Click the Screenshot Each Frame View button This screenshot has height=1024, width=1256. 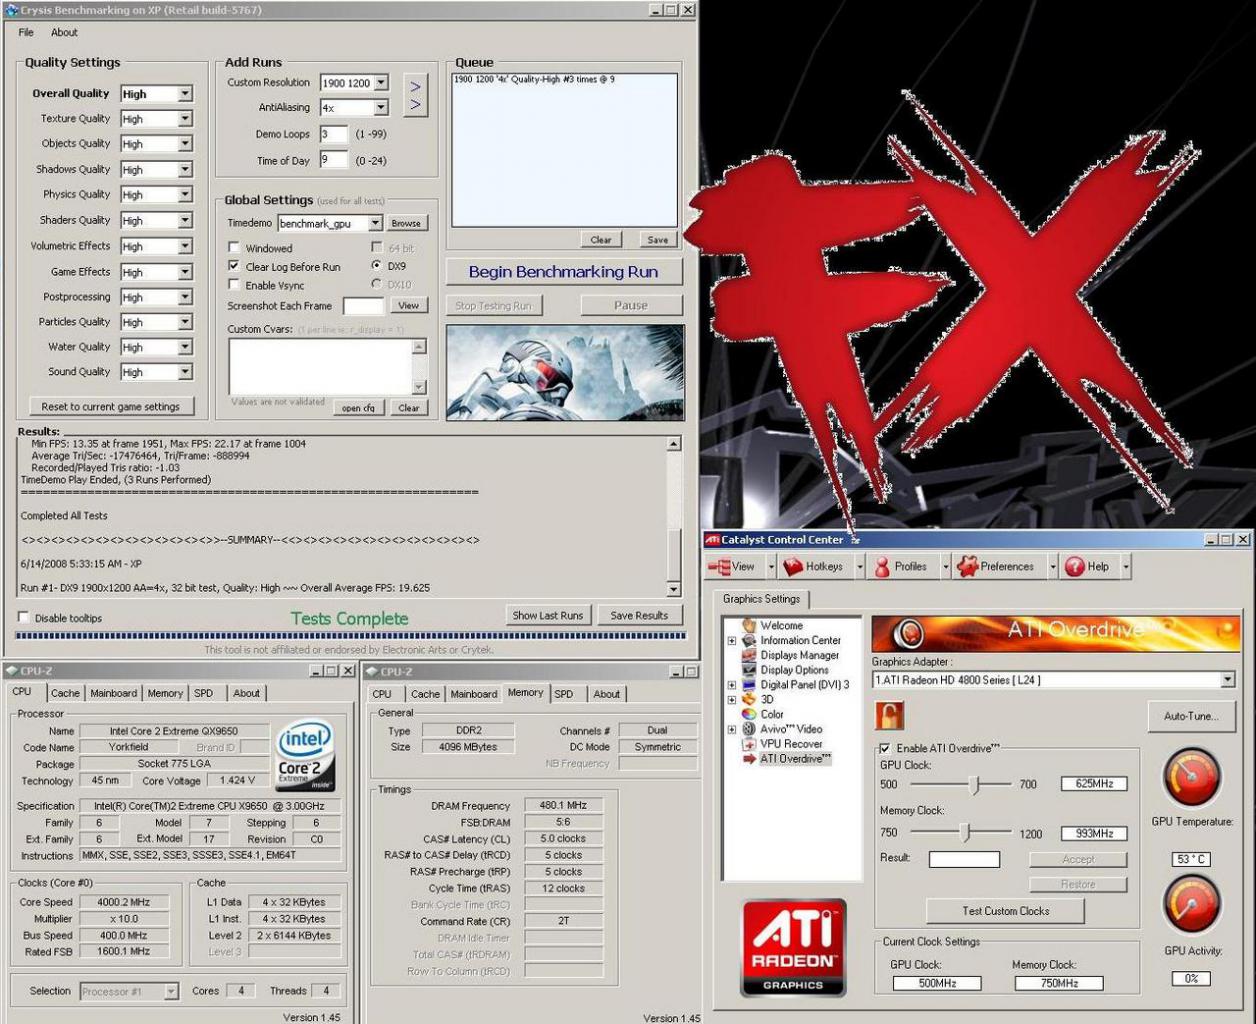pos(409,306)
